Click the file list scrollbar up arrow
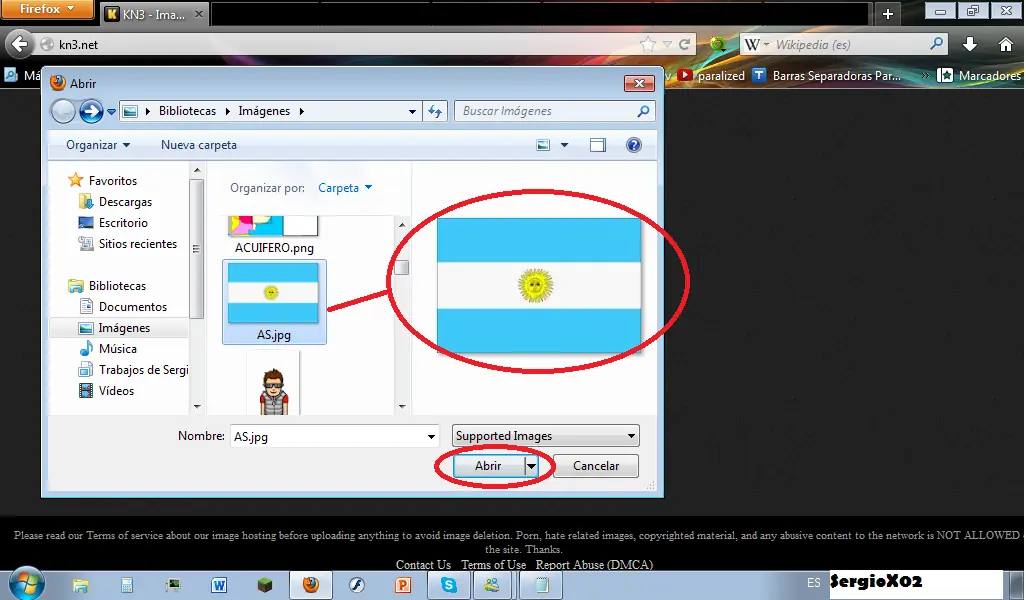Viewport: 1026px width, 600px height. 402,225
